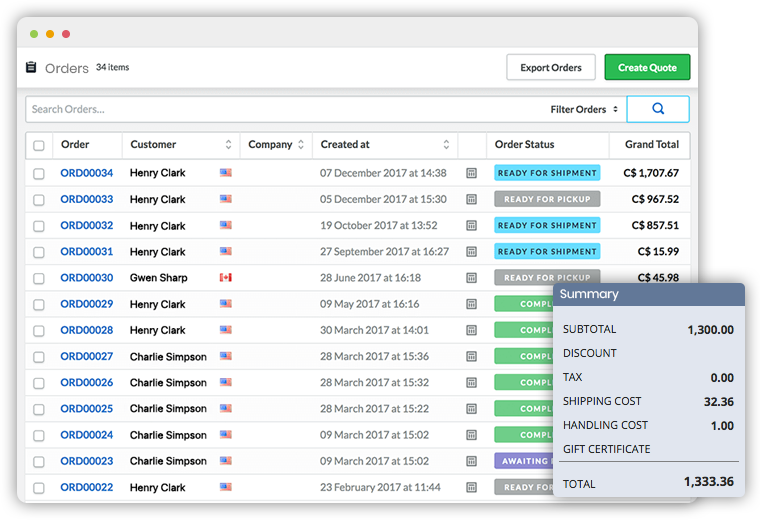The height and width of the screenshot is (520, 760).
Task: Sort by the Customer column arrows
Action: (228, 144)
